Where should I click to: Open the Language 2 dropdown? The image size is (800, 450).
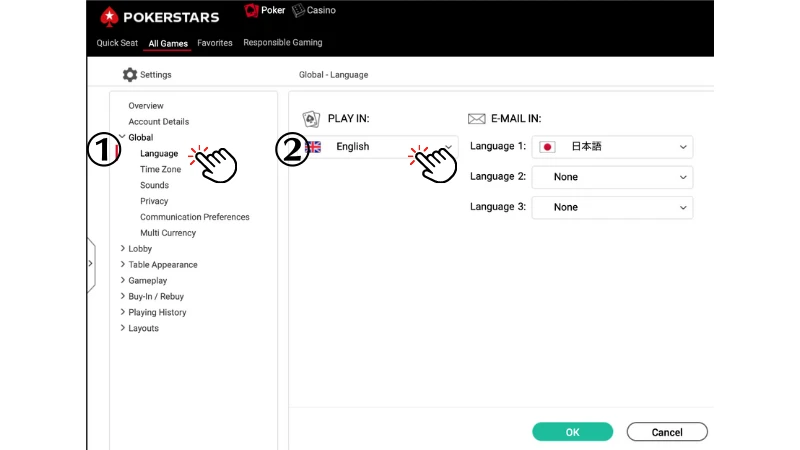tap(612, 177)
